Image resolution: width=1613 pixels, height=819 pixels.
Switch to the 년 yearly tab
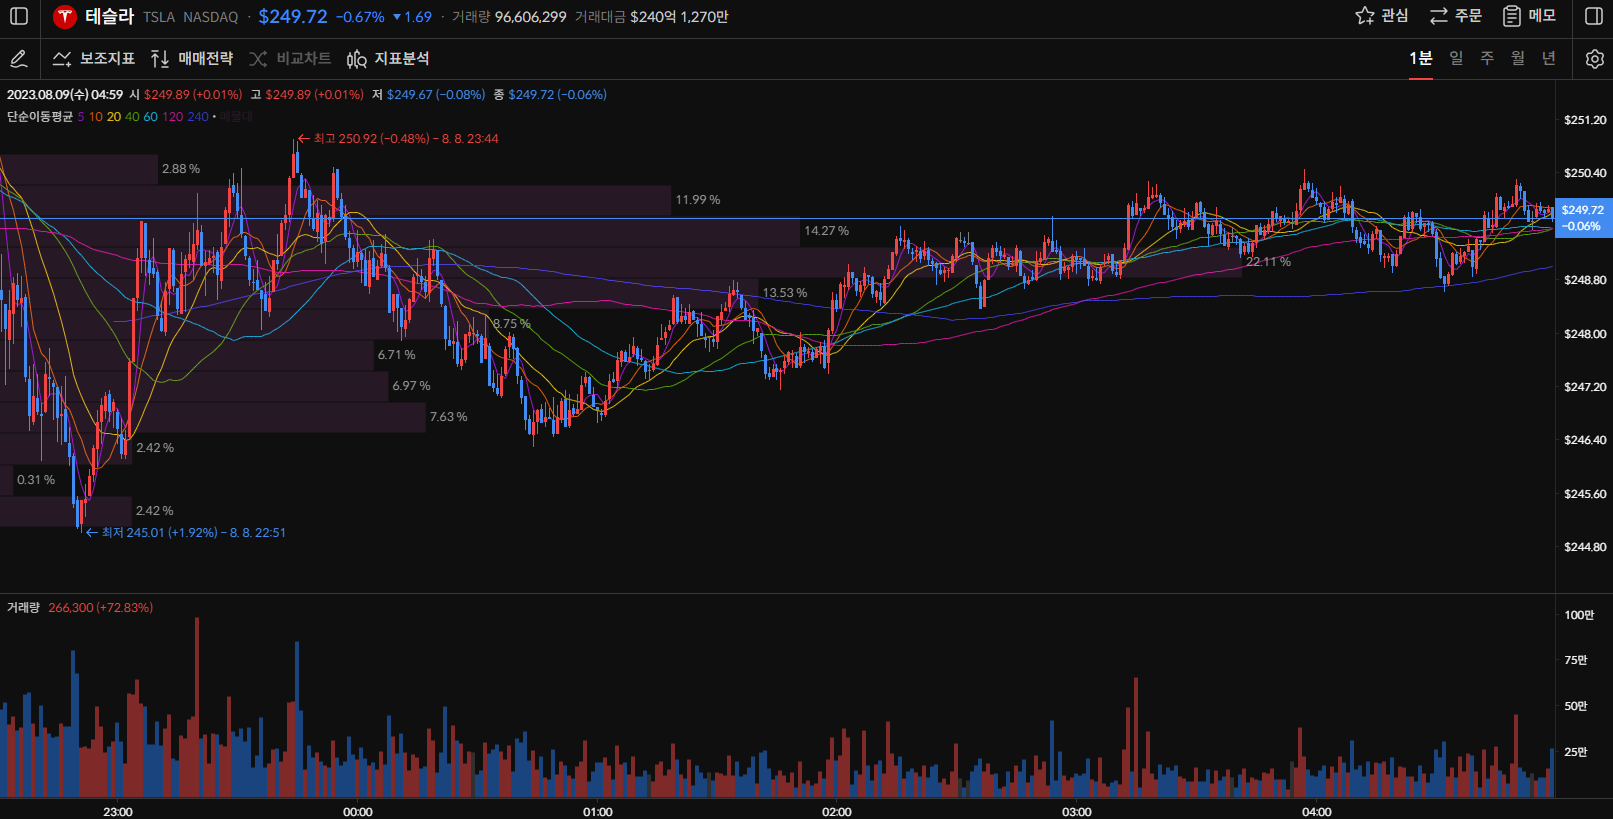coord(1549,58)
